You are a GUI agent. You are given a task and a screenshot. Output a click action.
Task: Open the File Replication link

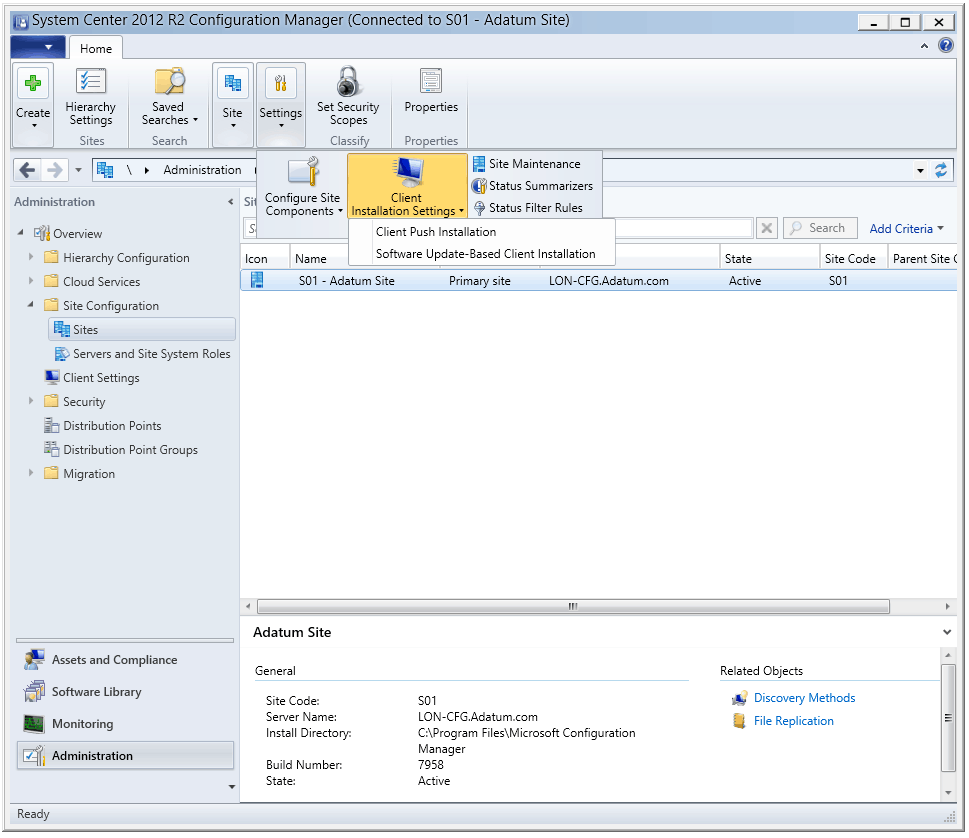(x=793, y=721)
